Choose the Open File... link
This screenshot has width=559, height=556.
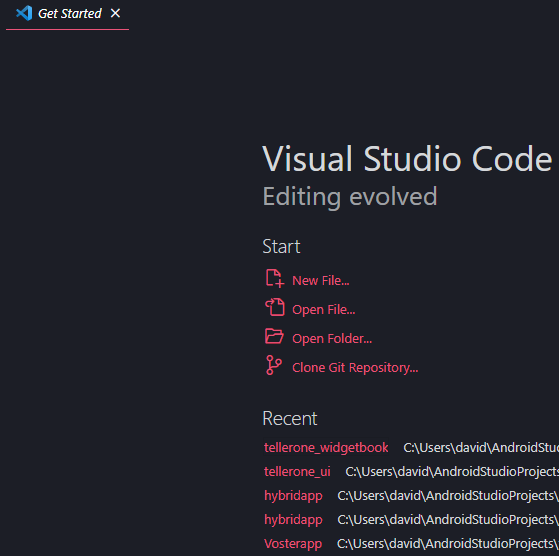pos(323,309)
